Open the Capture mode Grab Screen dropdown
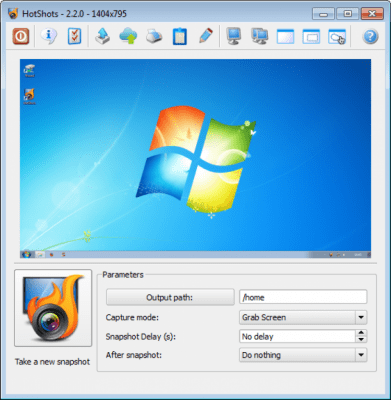 303,317
